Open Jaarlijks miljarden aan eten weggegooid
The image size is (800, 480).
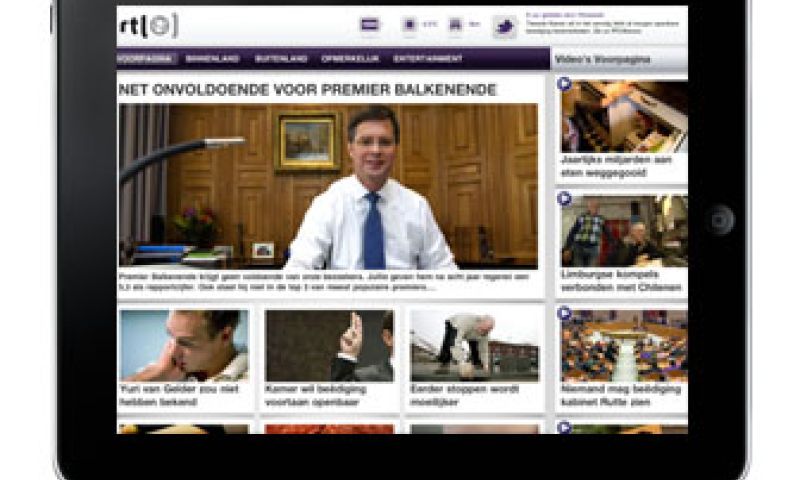pyautogui.click(x=617, y=166)
